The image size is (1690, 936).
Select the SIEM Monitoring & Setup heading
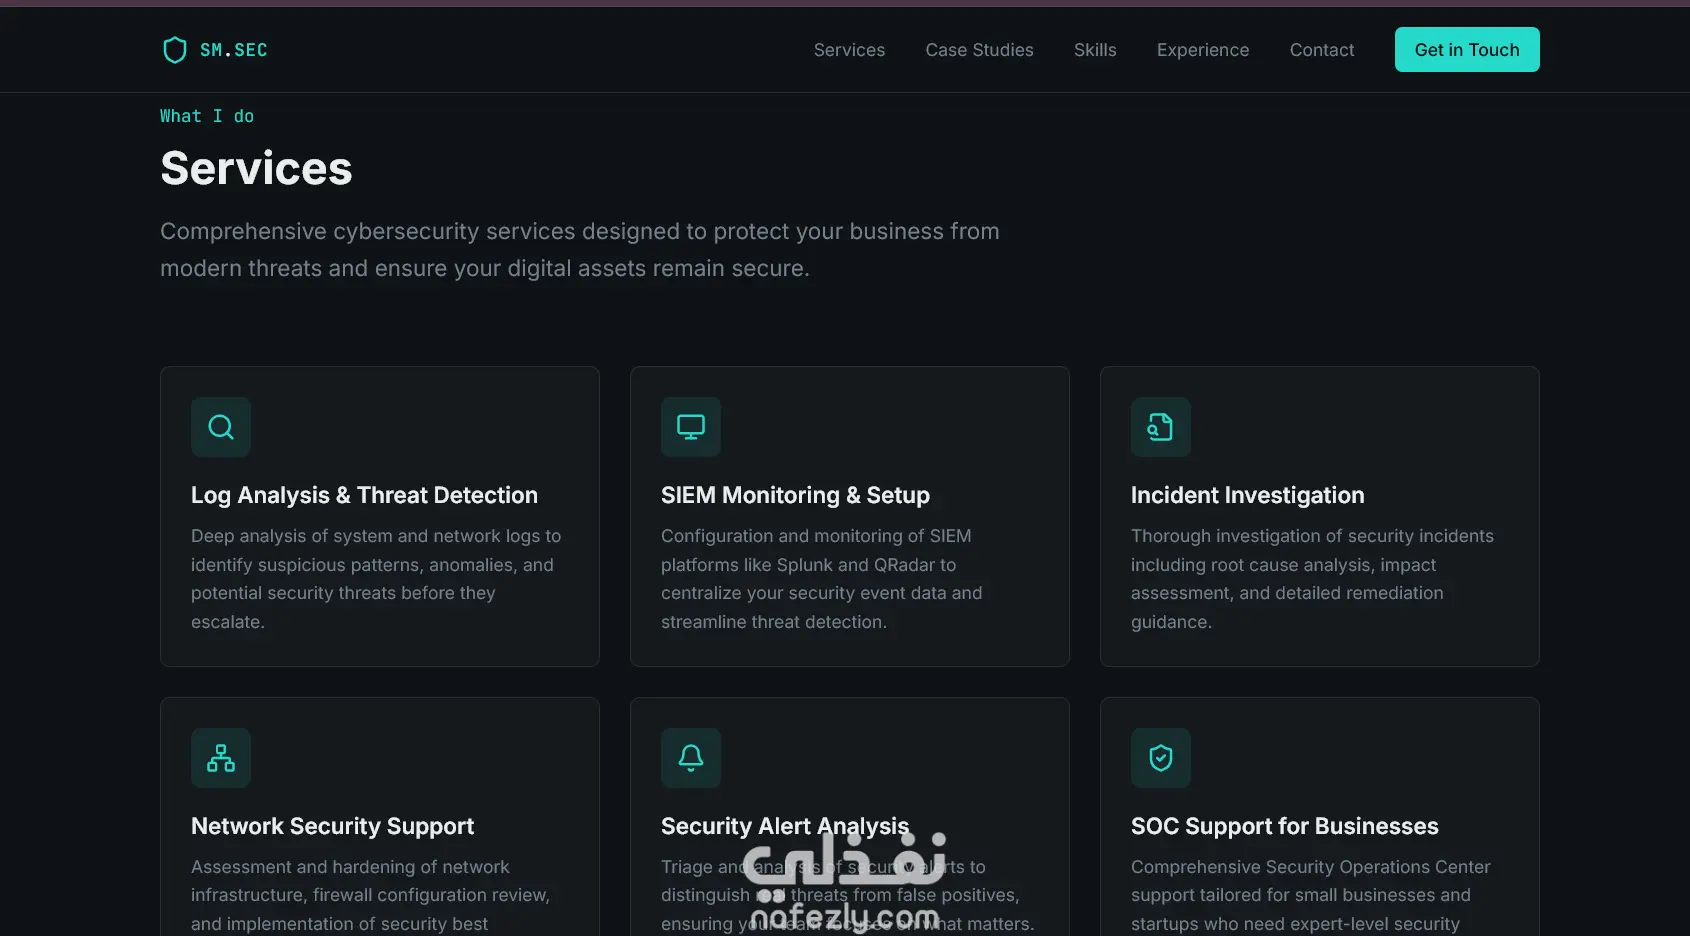795,495
